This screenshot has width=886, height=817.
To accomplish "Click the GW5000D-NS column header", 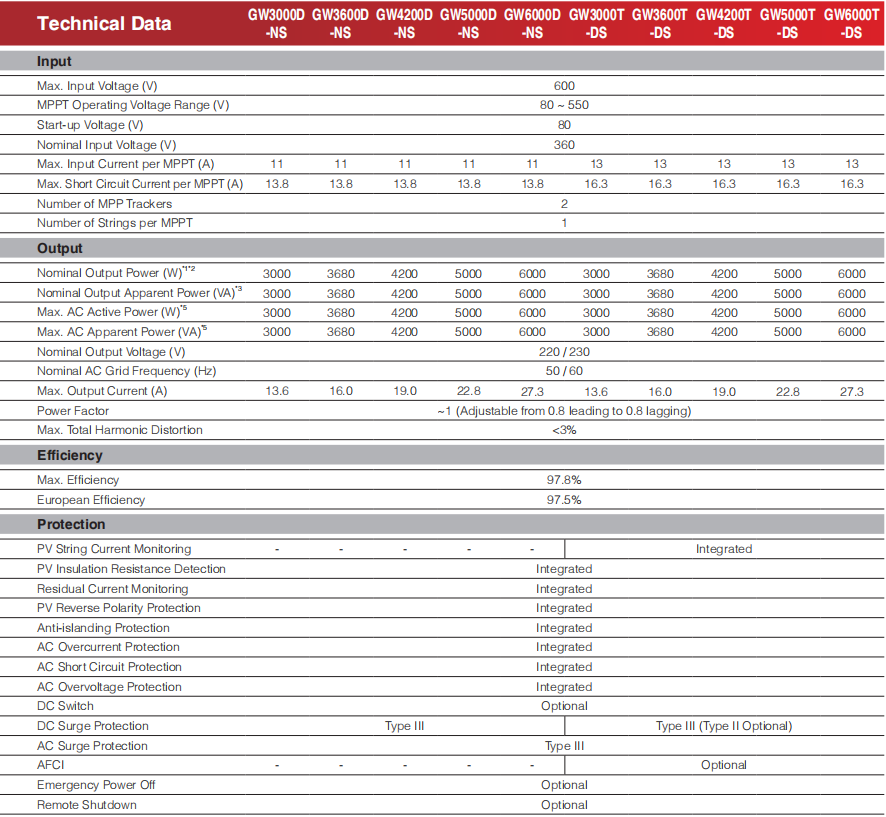I will (x=468, y=24).
